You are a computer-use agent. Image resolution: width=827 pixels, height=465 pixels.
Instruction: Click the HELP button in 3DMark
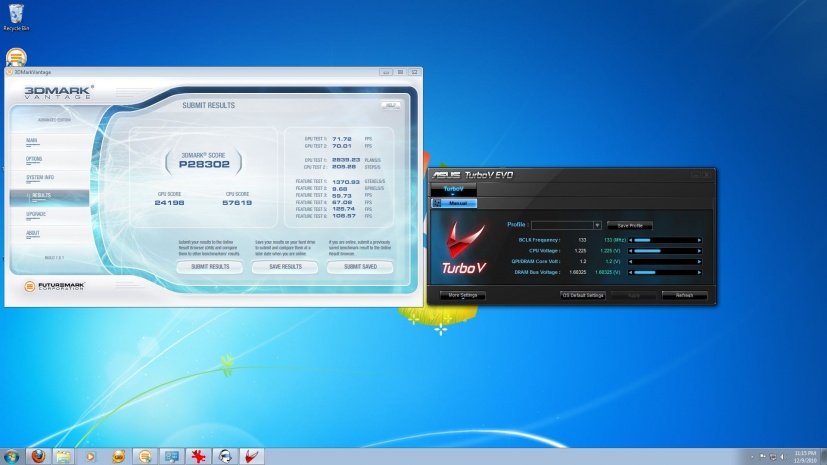point(390,105)
